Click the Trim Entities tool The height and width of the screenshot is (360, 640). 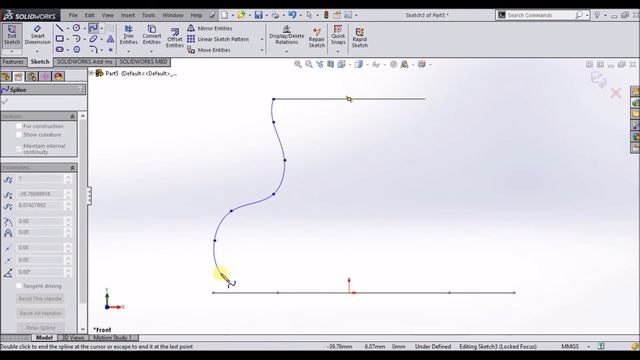[129, 35]
